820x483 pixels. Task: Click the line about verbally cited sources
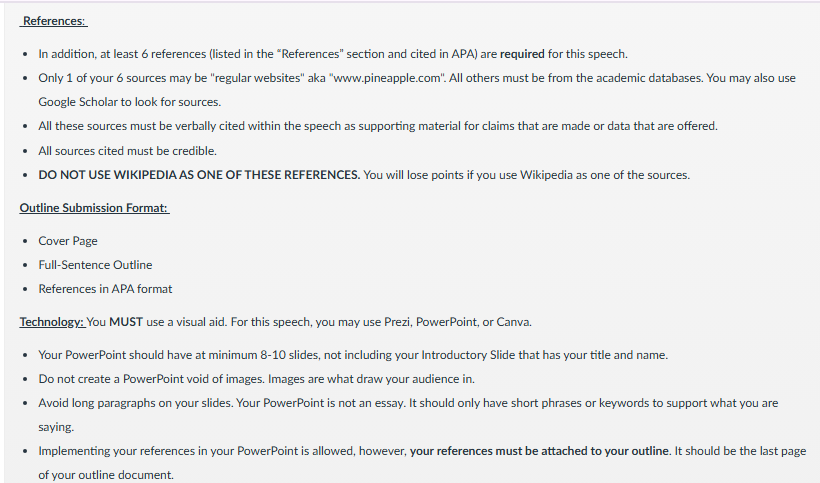(x=378, y=126)
